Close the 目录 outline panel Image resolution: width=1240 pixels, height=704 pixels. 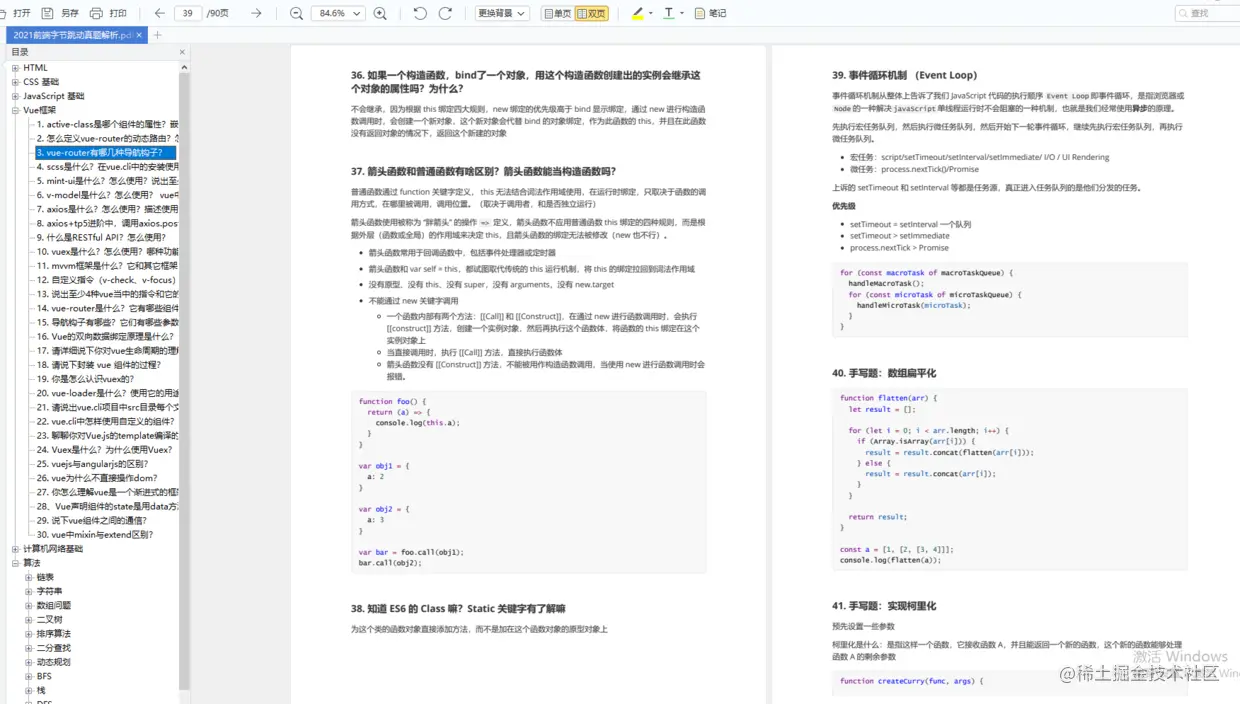(x=182, y=52)
